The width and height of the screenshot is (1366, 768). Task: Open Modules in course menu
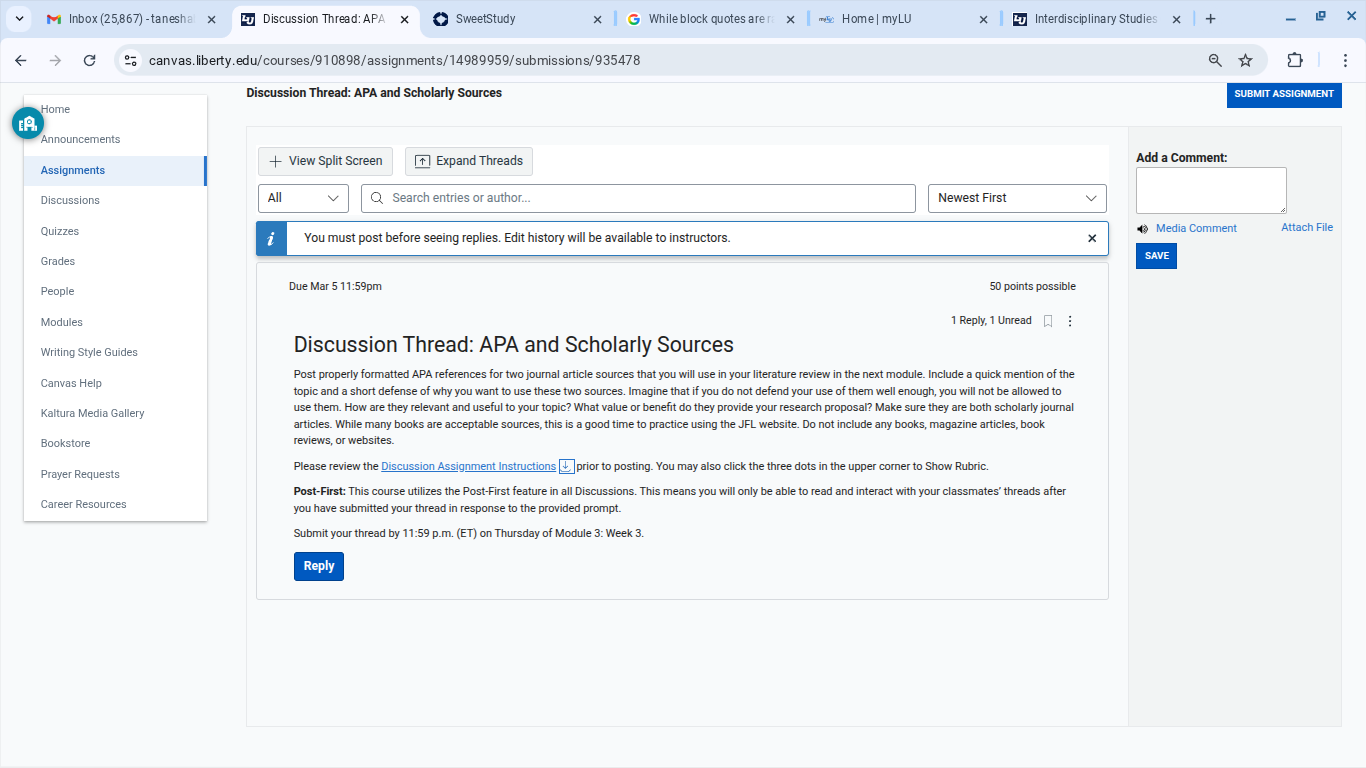point(62,322)
